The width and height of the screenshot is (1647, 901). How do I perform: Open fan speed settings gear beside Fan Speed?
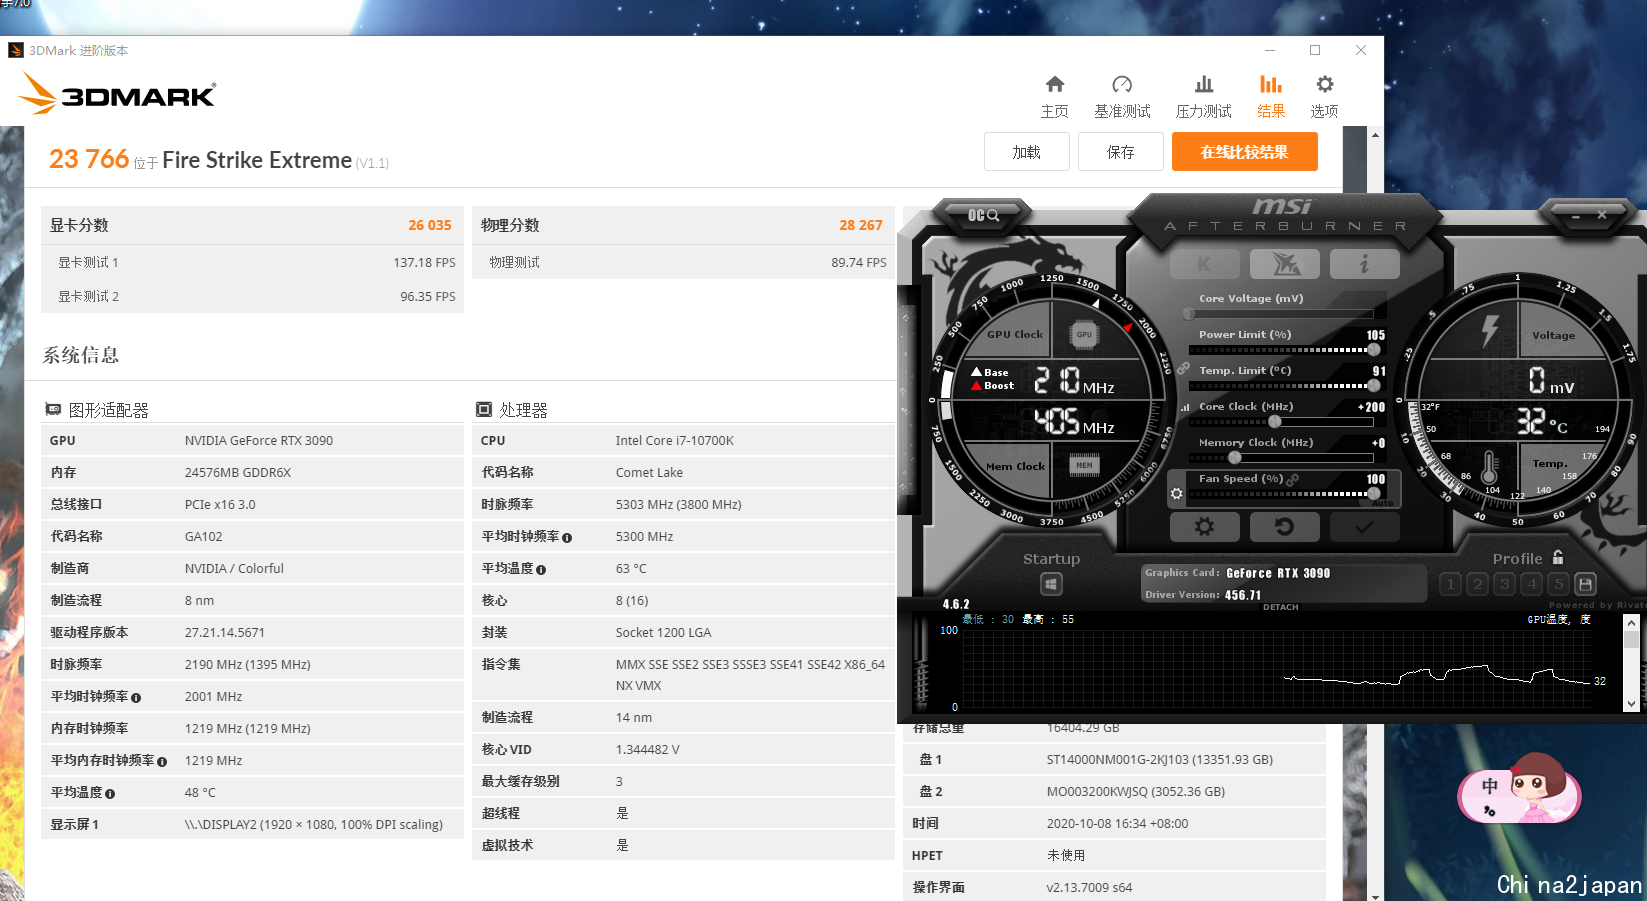[1176, 493]
